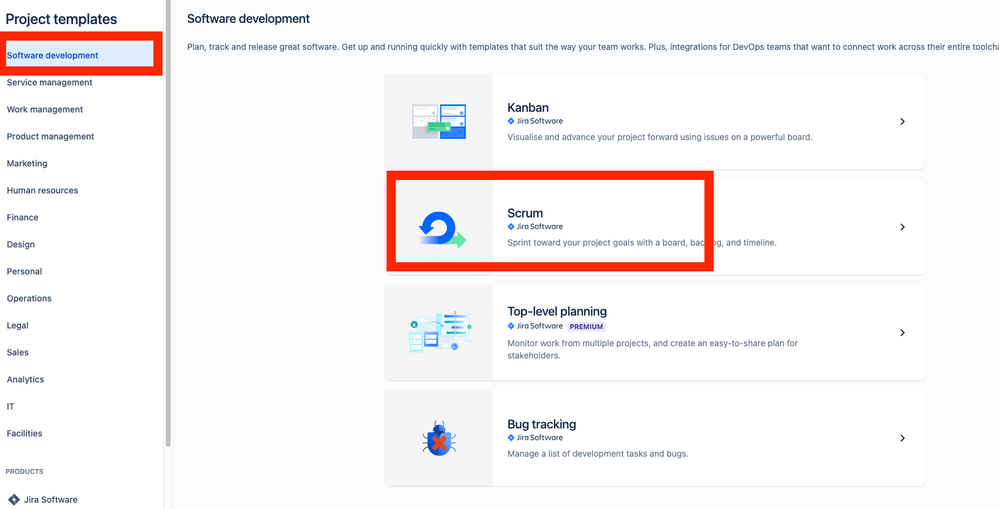Image resolution: width=999 pixels, height=509 pixels.
Task: Click the Scrum loop arrow illustration
Action: (442, 229)
